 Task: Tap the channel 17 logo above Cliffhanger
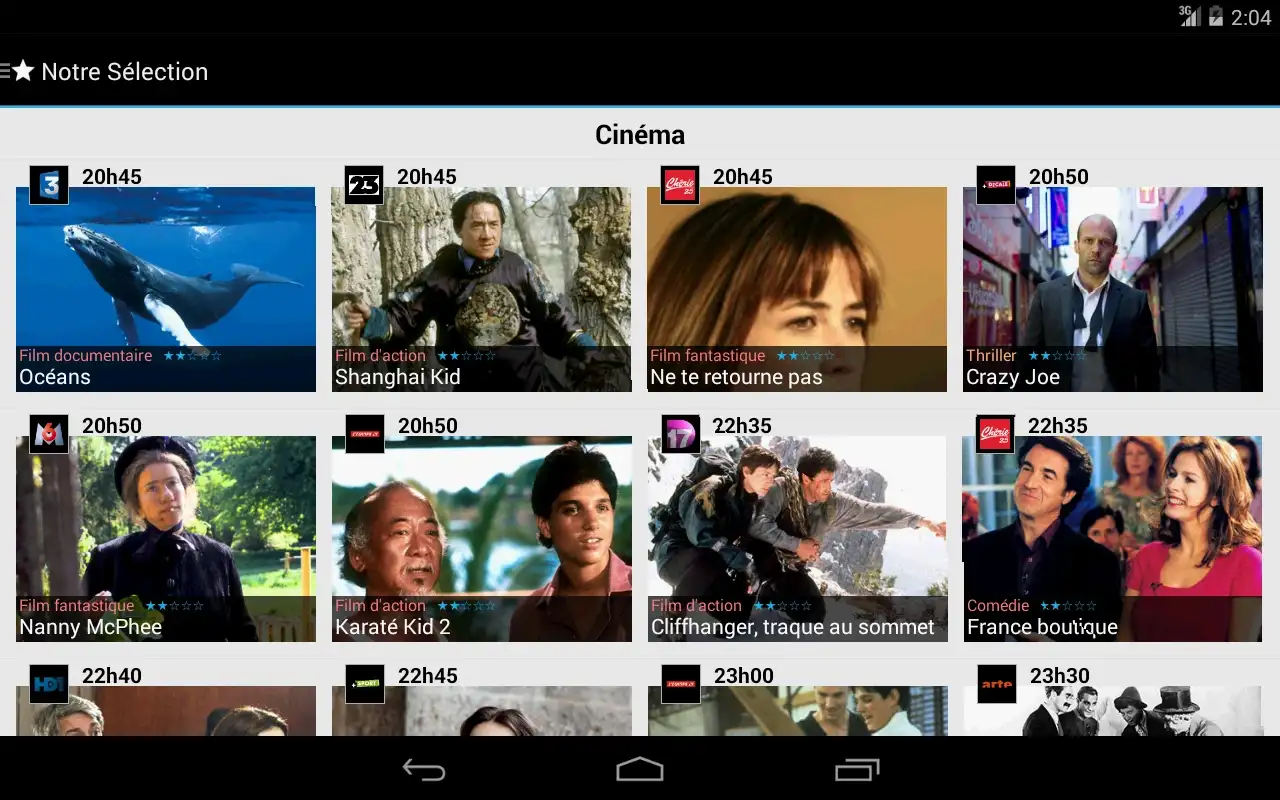[680, 434]
